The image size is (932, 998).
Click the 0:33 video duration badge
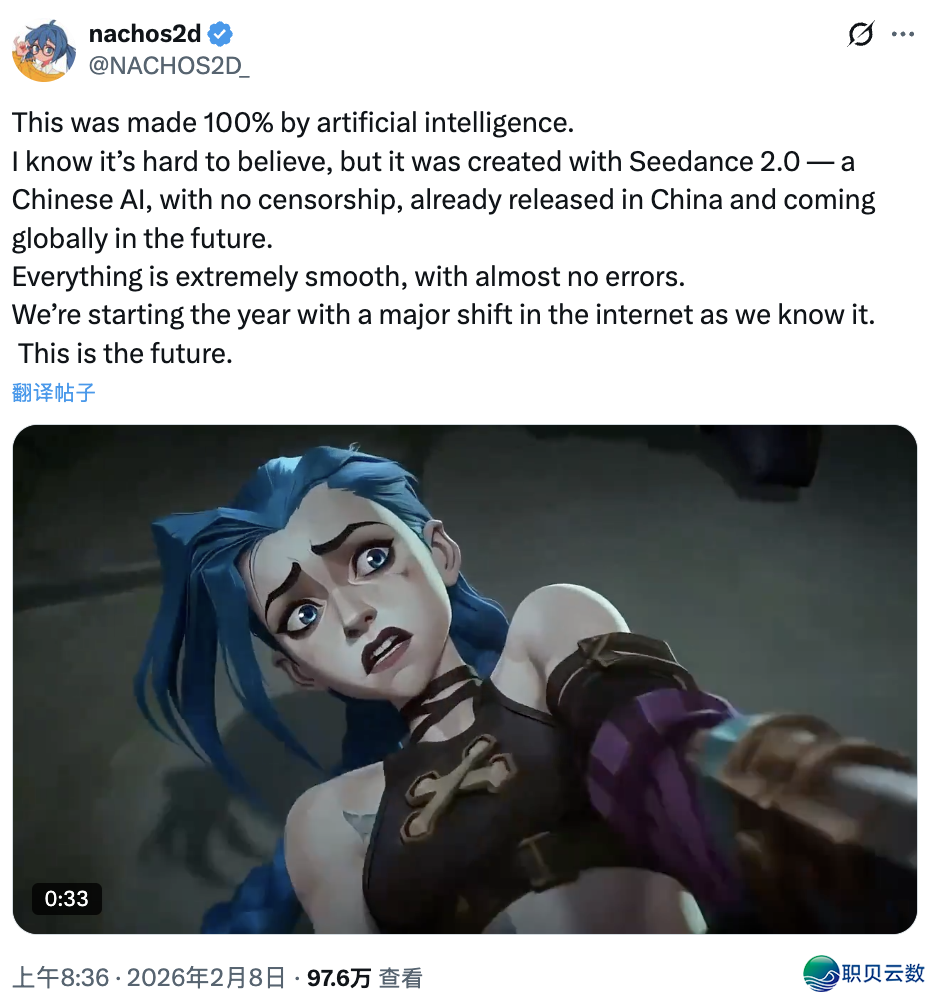pyautogui.click(x=67, y=898)
